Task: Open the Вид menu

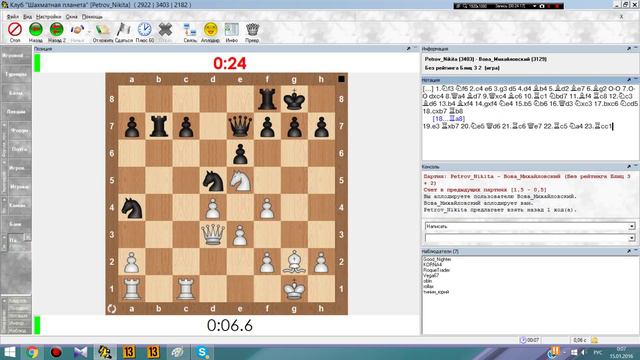Action: (x=27, y=17)
